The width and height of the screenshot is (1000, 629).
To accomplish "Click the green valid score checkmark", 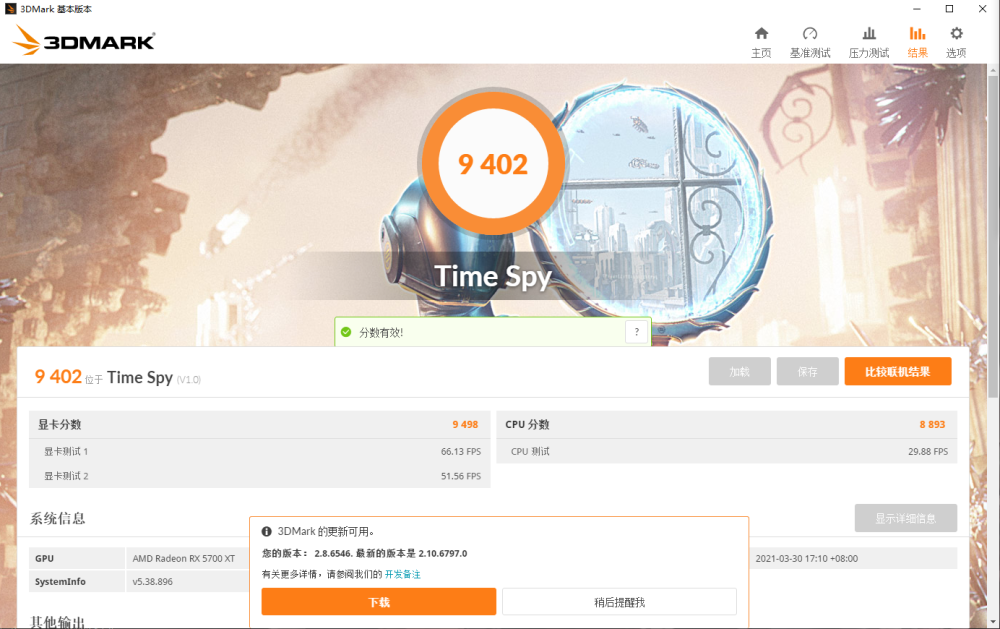I will point(346,332).
